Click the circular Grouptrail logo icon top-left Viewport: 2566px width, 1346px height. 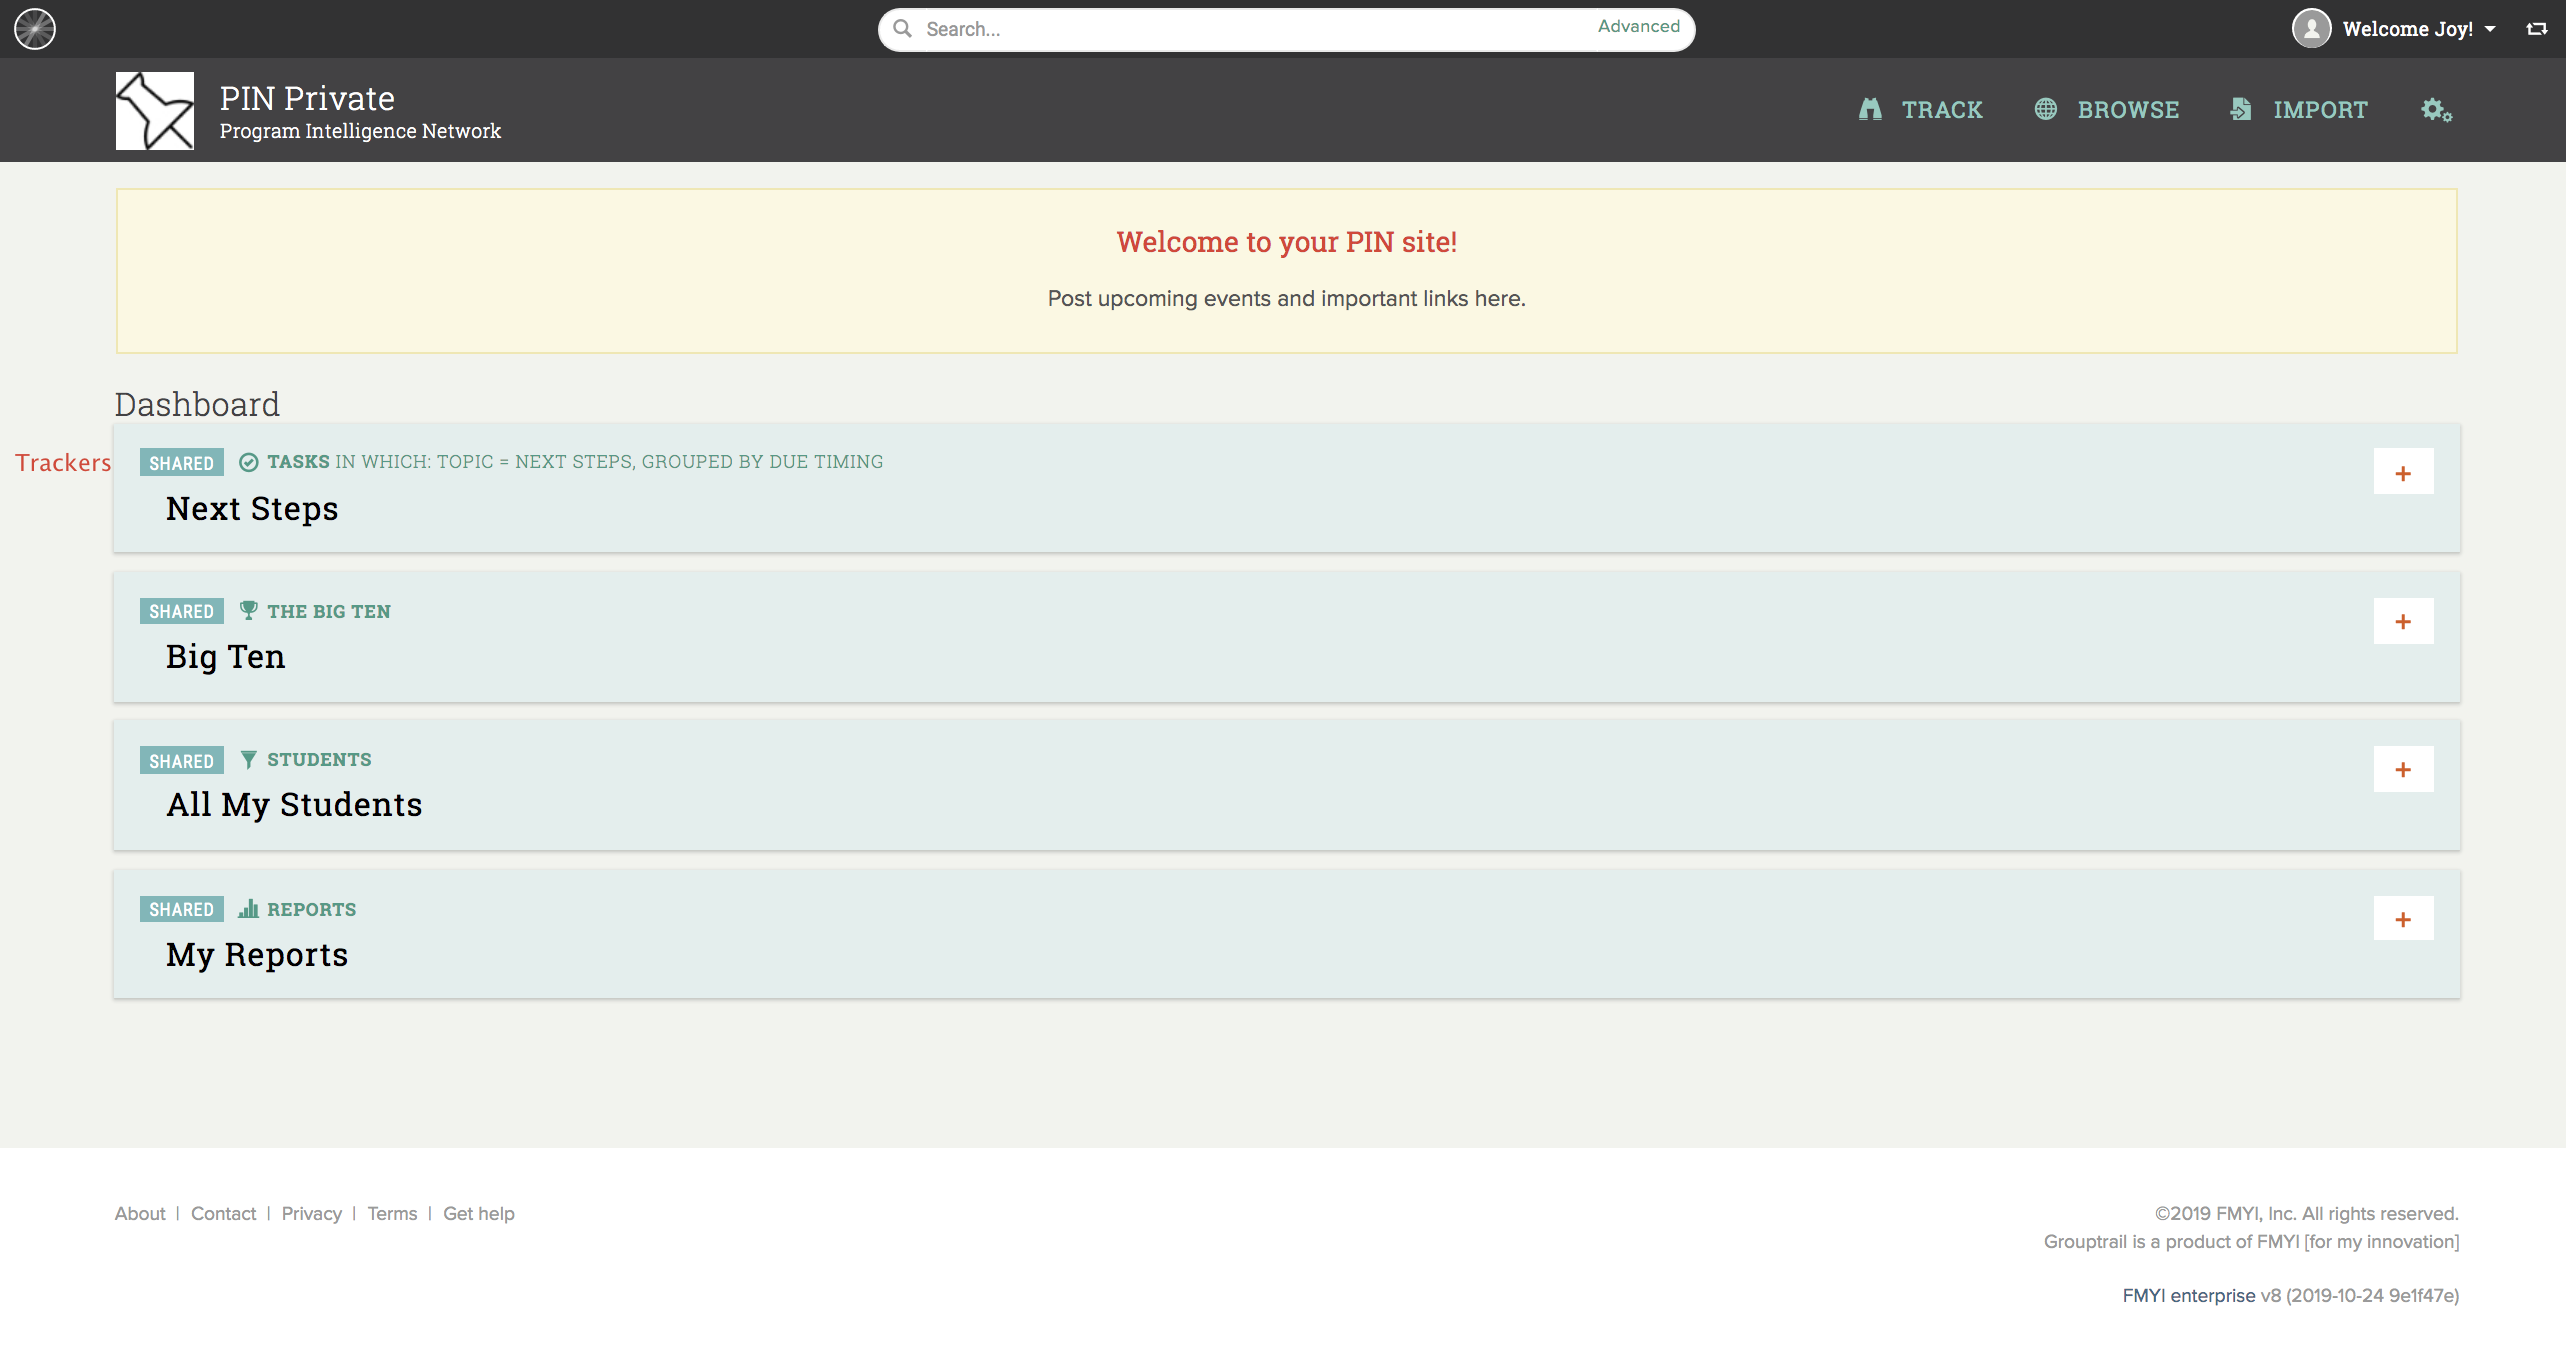pyautogui.click(x=35, y=29)
